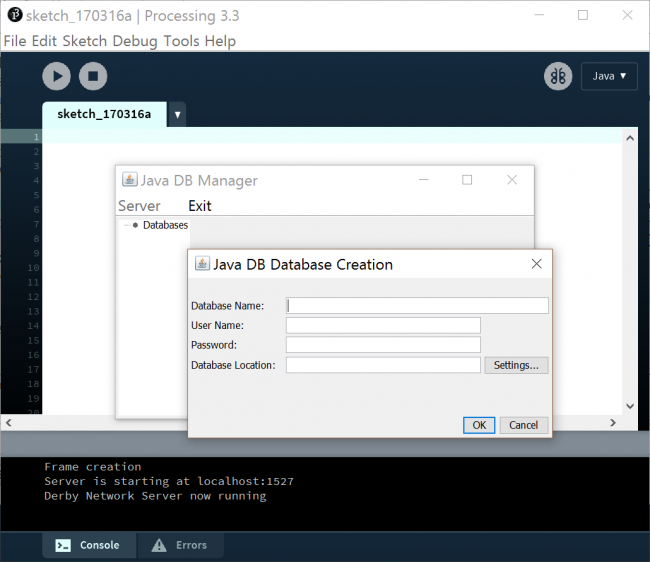
Task: Select the Databases tree node
Action: [x=165, y=225]
